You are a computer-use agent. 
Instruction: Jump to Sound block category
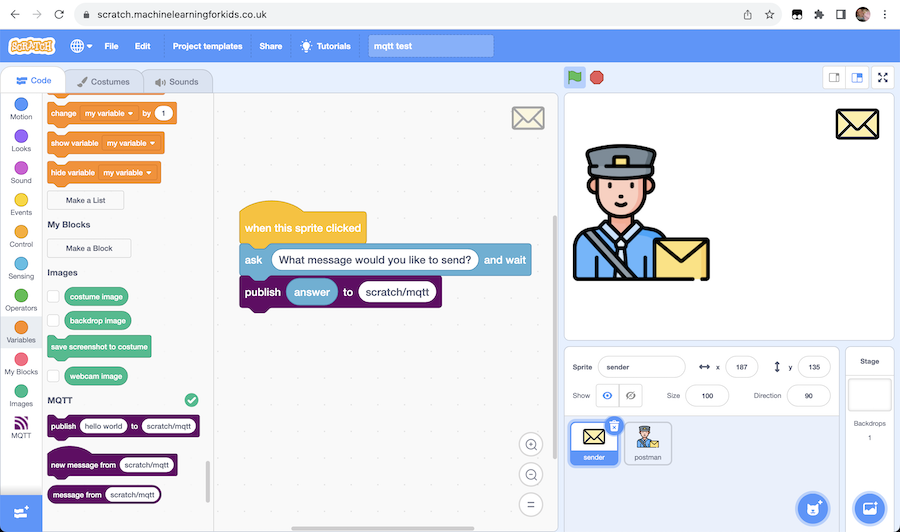click(x=21, y=172)
